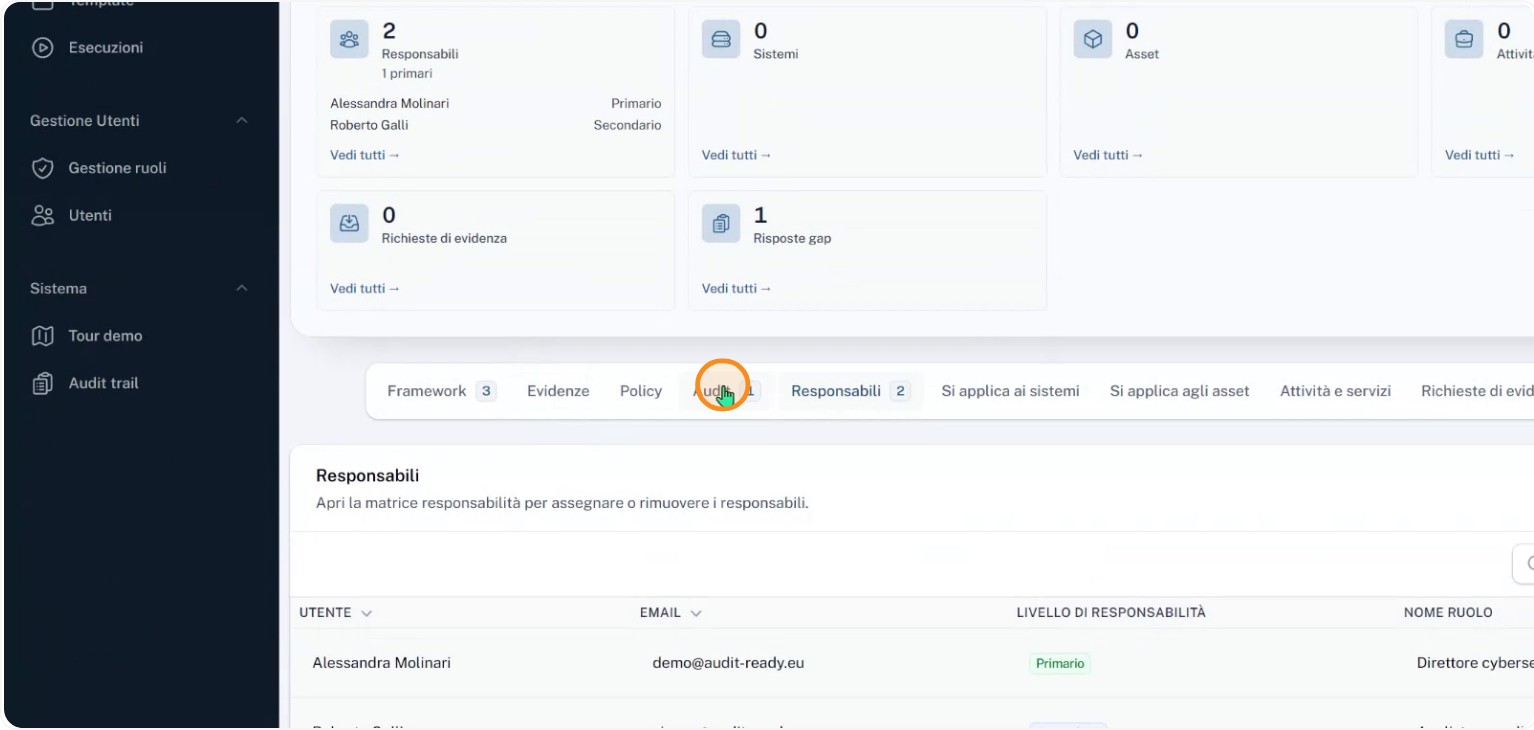Open the Policy tab
The width and height of the screenshot is (1534, 730).
point(641,391)
